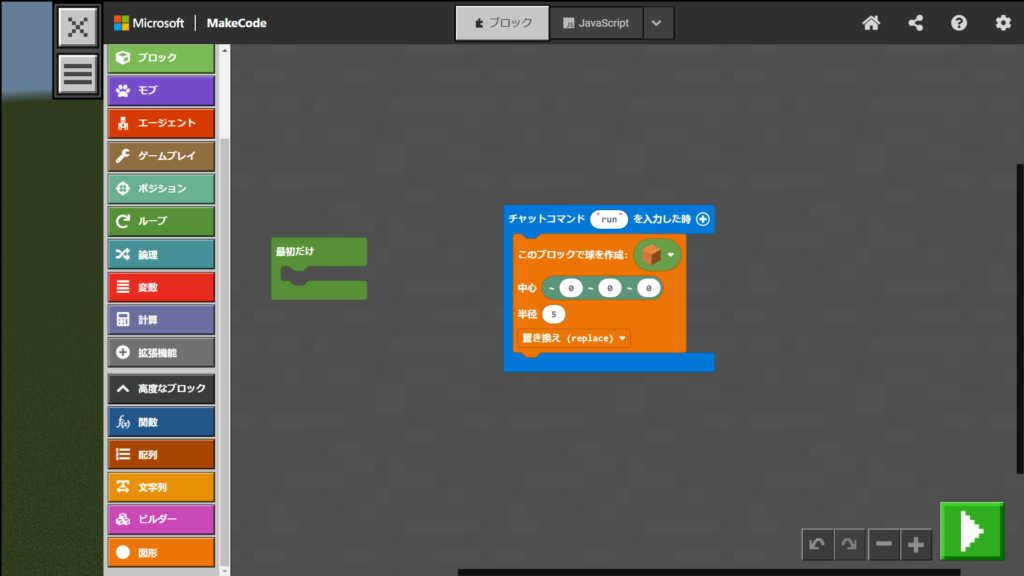Redo the last workspace change
This screenshot has width=1024, height=576.
tap(849, 544)
